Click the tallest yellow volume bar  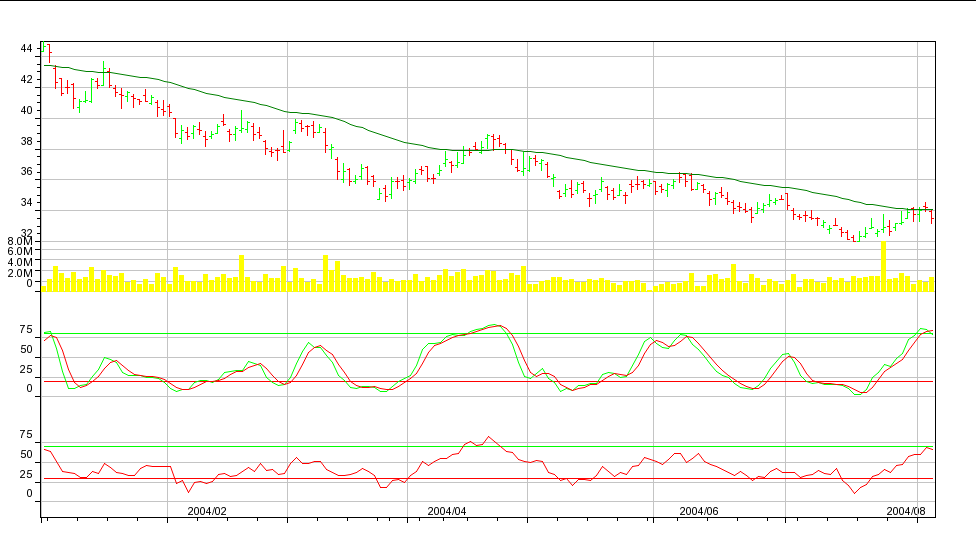883,266
